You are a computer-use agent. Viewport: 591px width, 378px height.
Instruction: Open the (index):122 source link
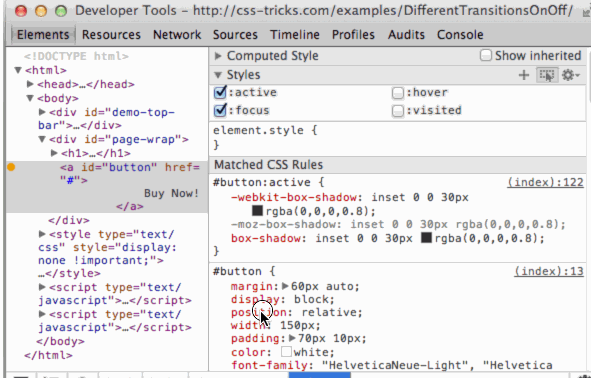tap(545, 182)
